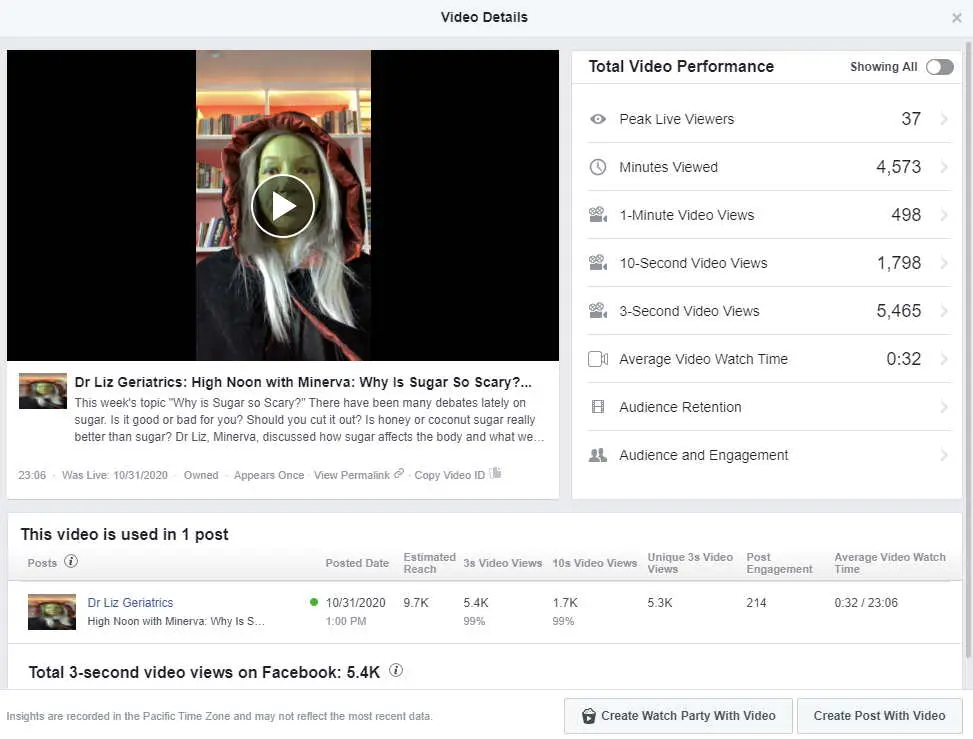Open the Audience Retention section
The image size is (973, 739).
[769, 407]
